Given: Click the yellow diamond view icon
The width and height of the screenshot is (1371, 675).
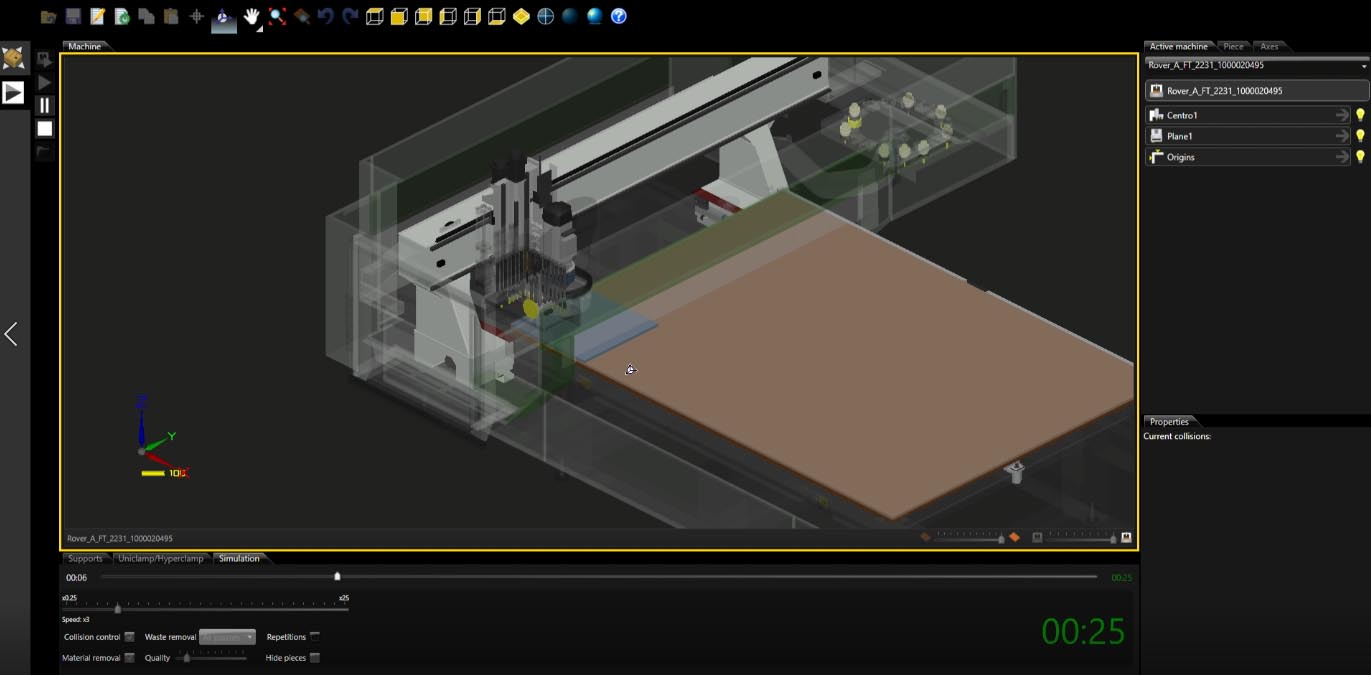Looking at the screenshot, I should point(521,16).
